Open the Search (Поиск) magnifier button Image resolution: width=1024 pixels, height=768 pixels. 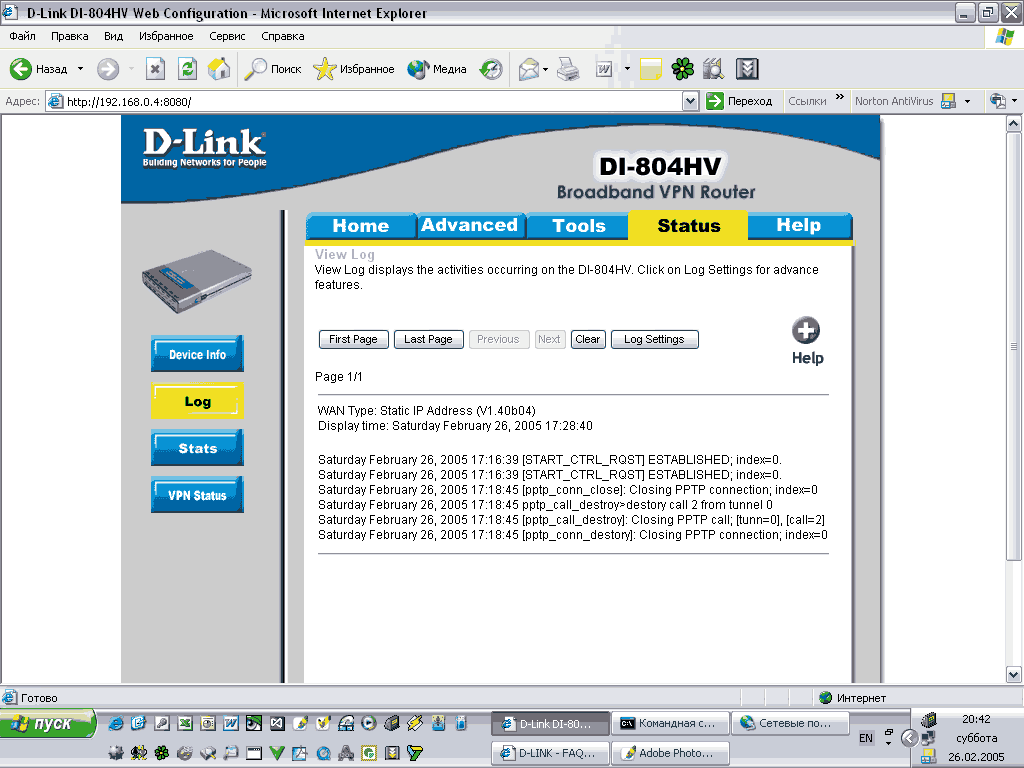click(272, 69)
